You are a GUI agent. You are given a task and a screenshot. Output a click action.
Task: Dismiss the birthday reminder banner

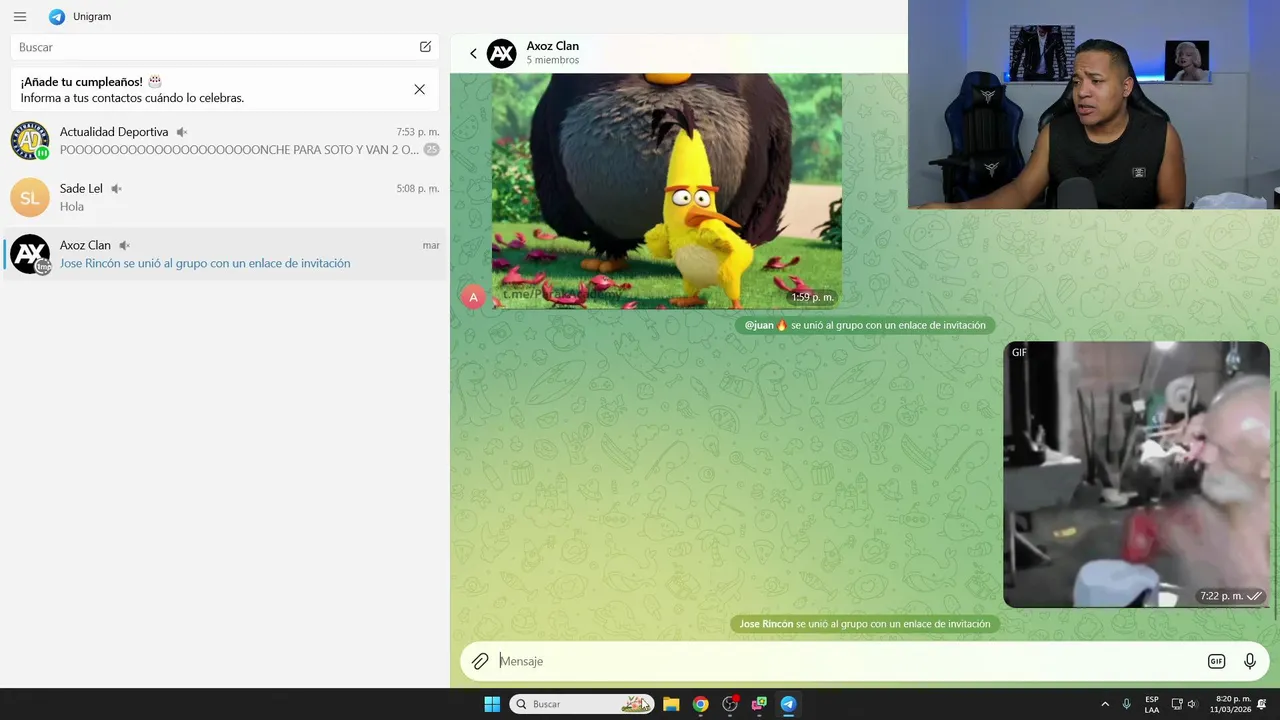pos(419,89)
